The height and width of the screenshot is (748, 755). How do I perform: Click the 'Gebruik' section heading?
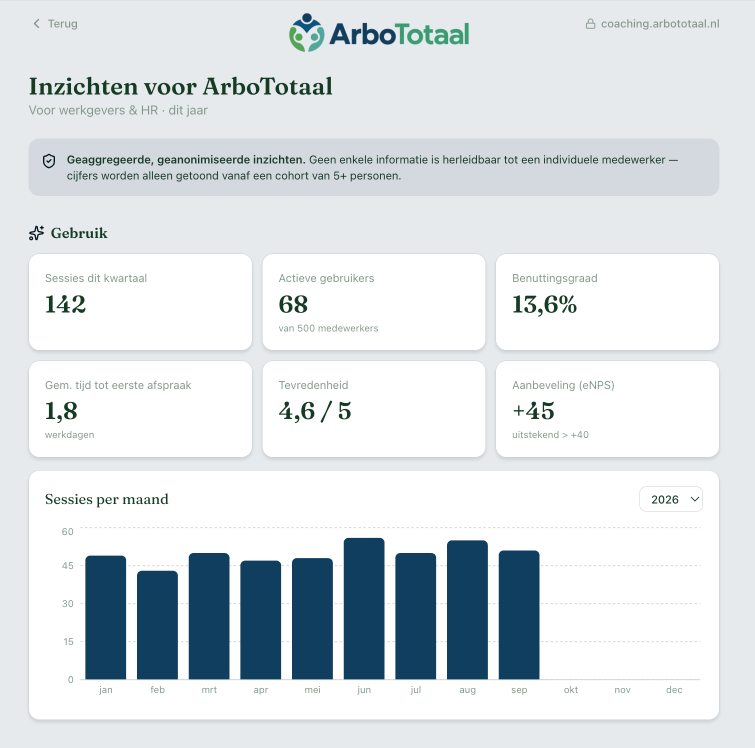click(x=79, y=233)
